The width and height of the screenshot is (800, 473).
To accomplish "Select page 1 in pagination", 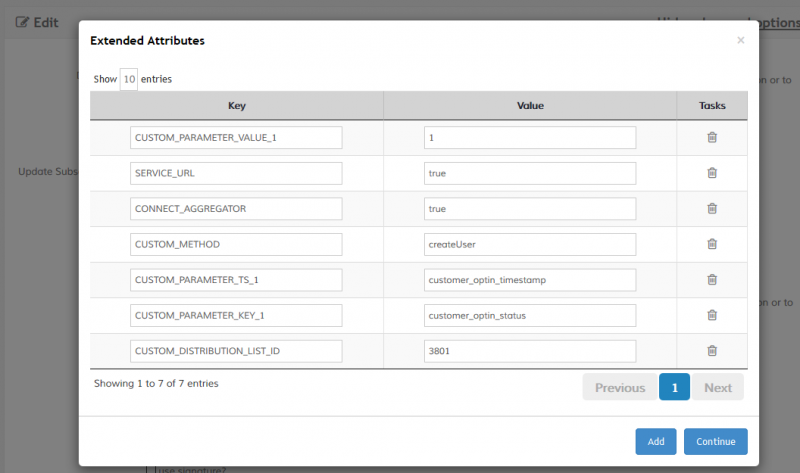I will (674, 387).
